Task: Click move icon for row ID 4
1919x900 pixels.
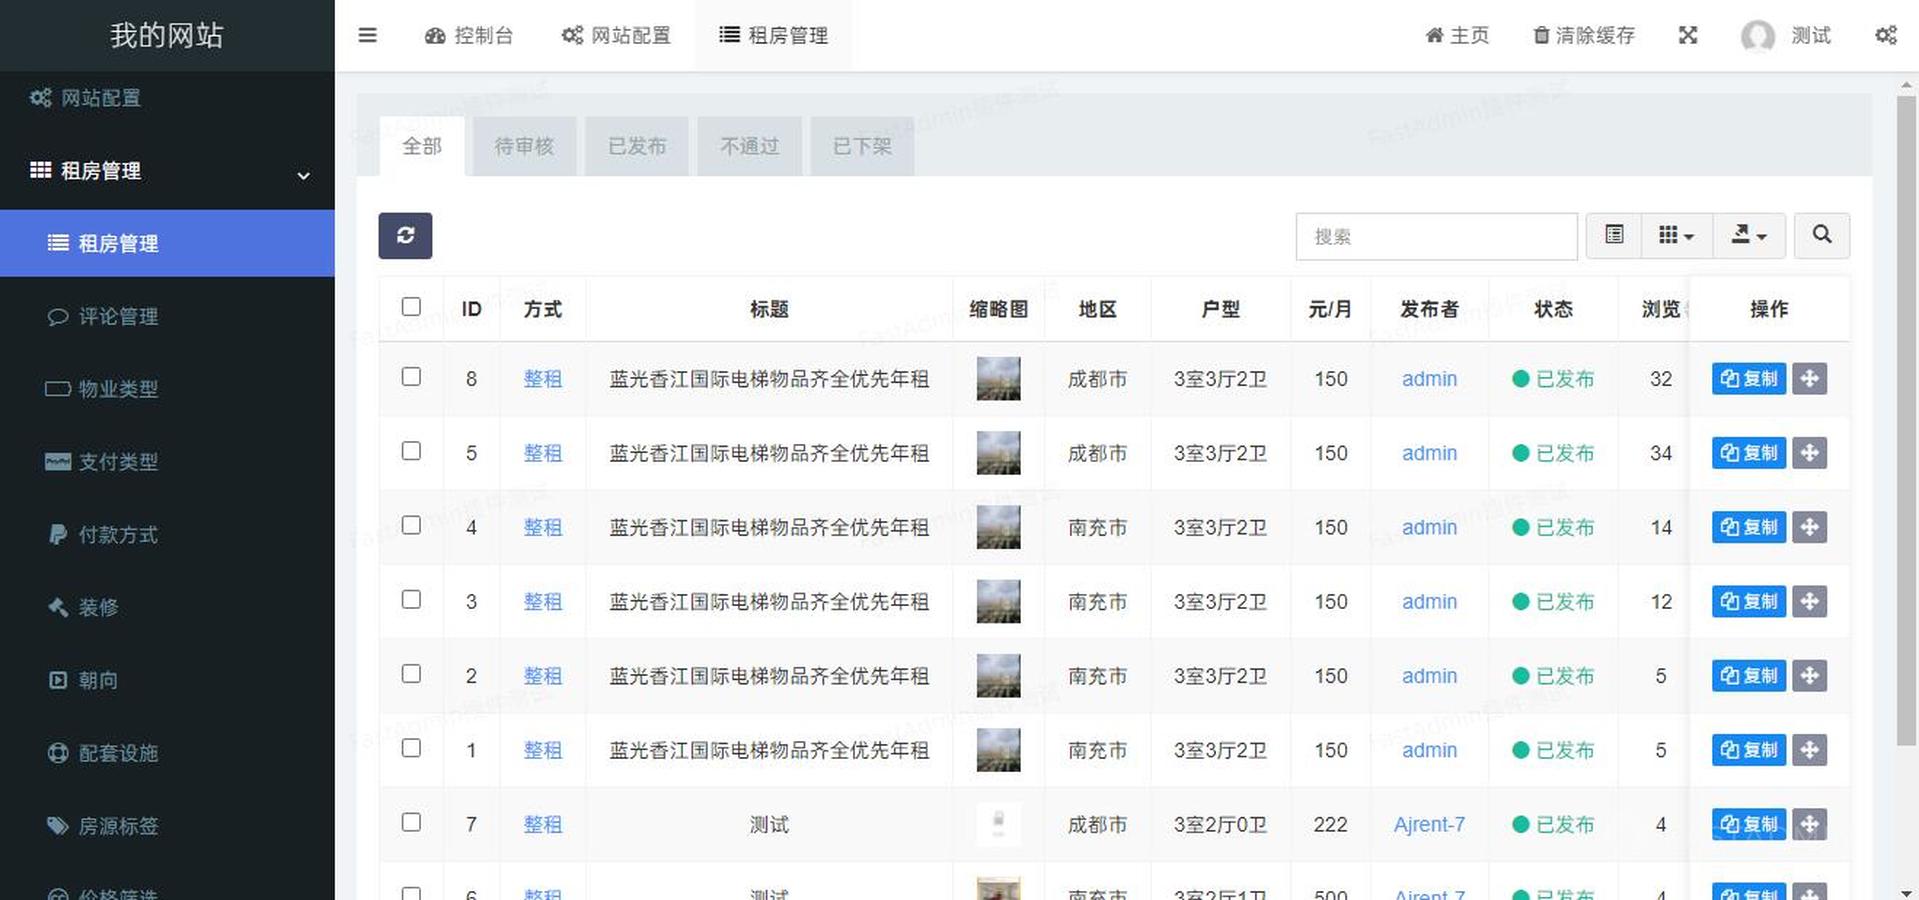Action: click(1809, 527)
